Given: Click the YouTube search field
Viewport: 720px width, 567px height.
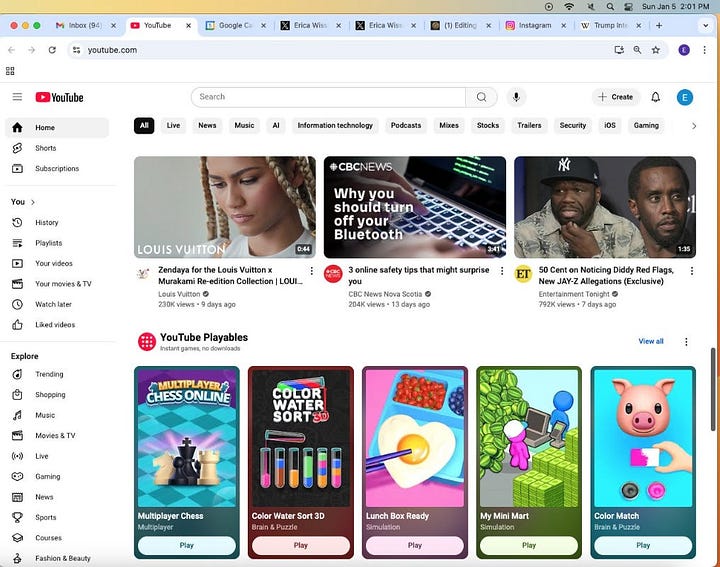Looking at the screenshot, I should [328, 97].
